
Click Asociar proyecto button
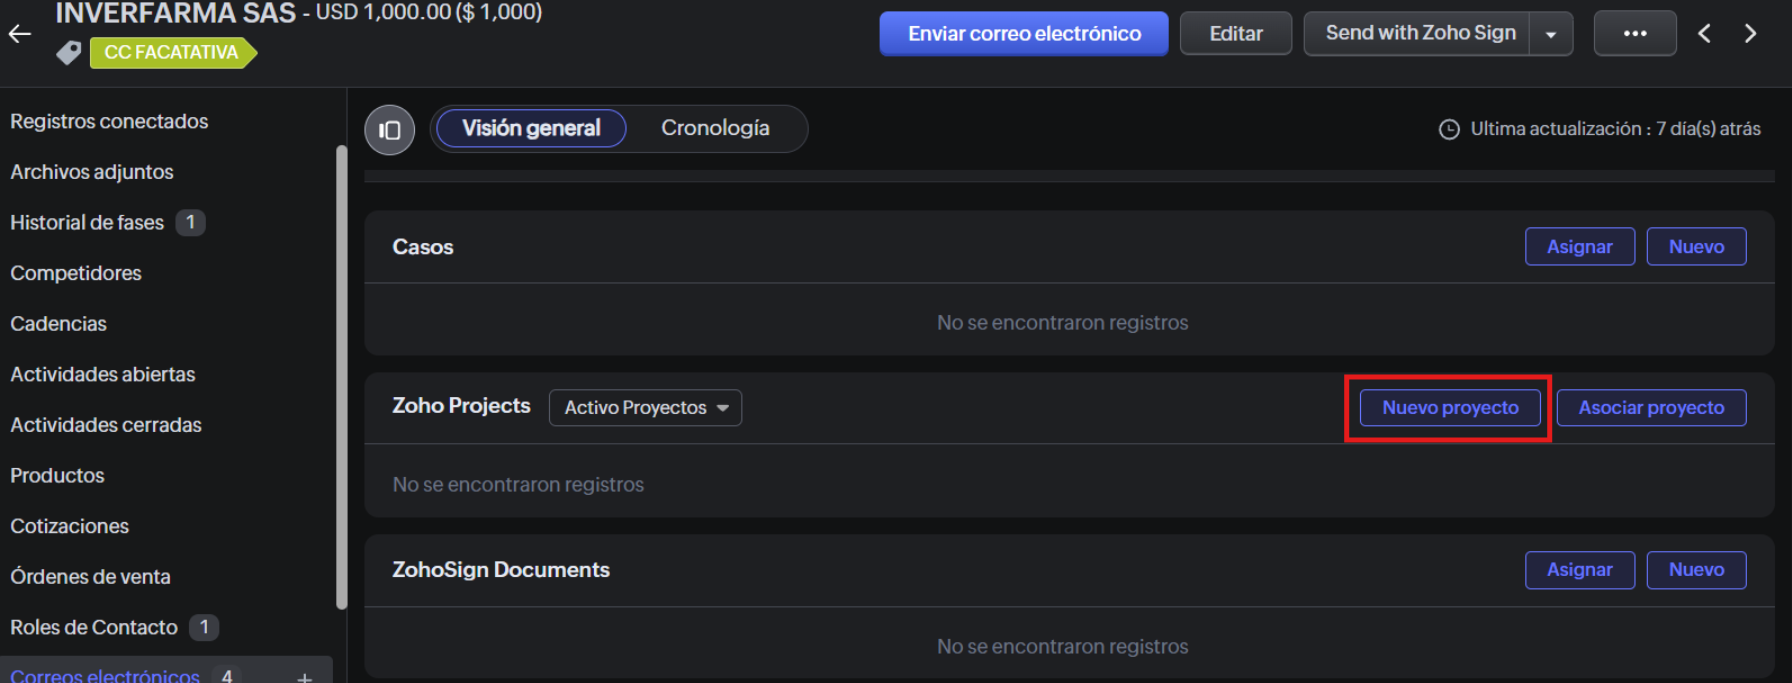pos(1650,408)
